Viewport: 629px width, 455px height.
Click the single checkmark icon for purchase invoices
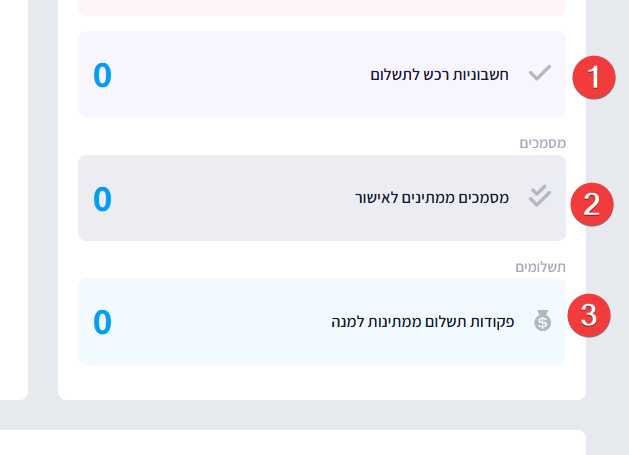(x=540, y=73)
